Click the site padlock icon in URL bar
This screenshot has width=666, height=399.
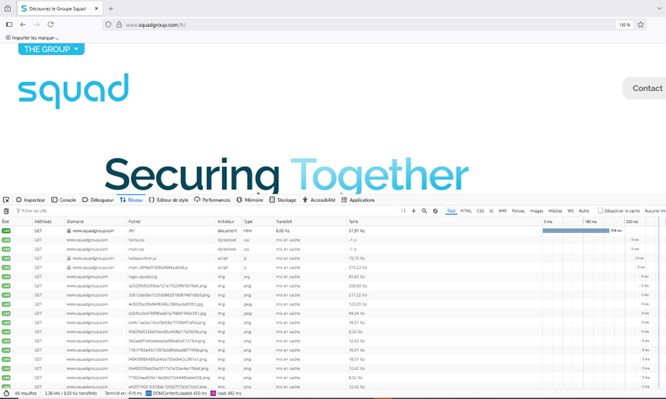119,25
